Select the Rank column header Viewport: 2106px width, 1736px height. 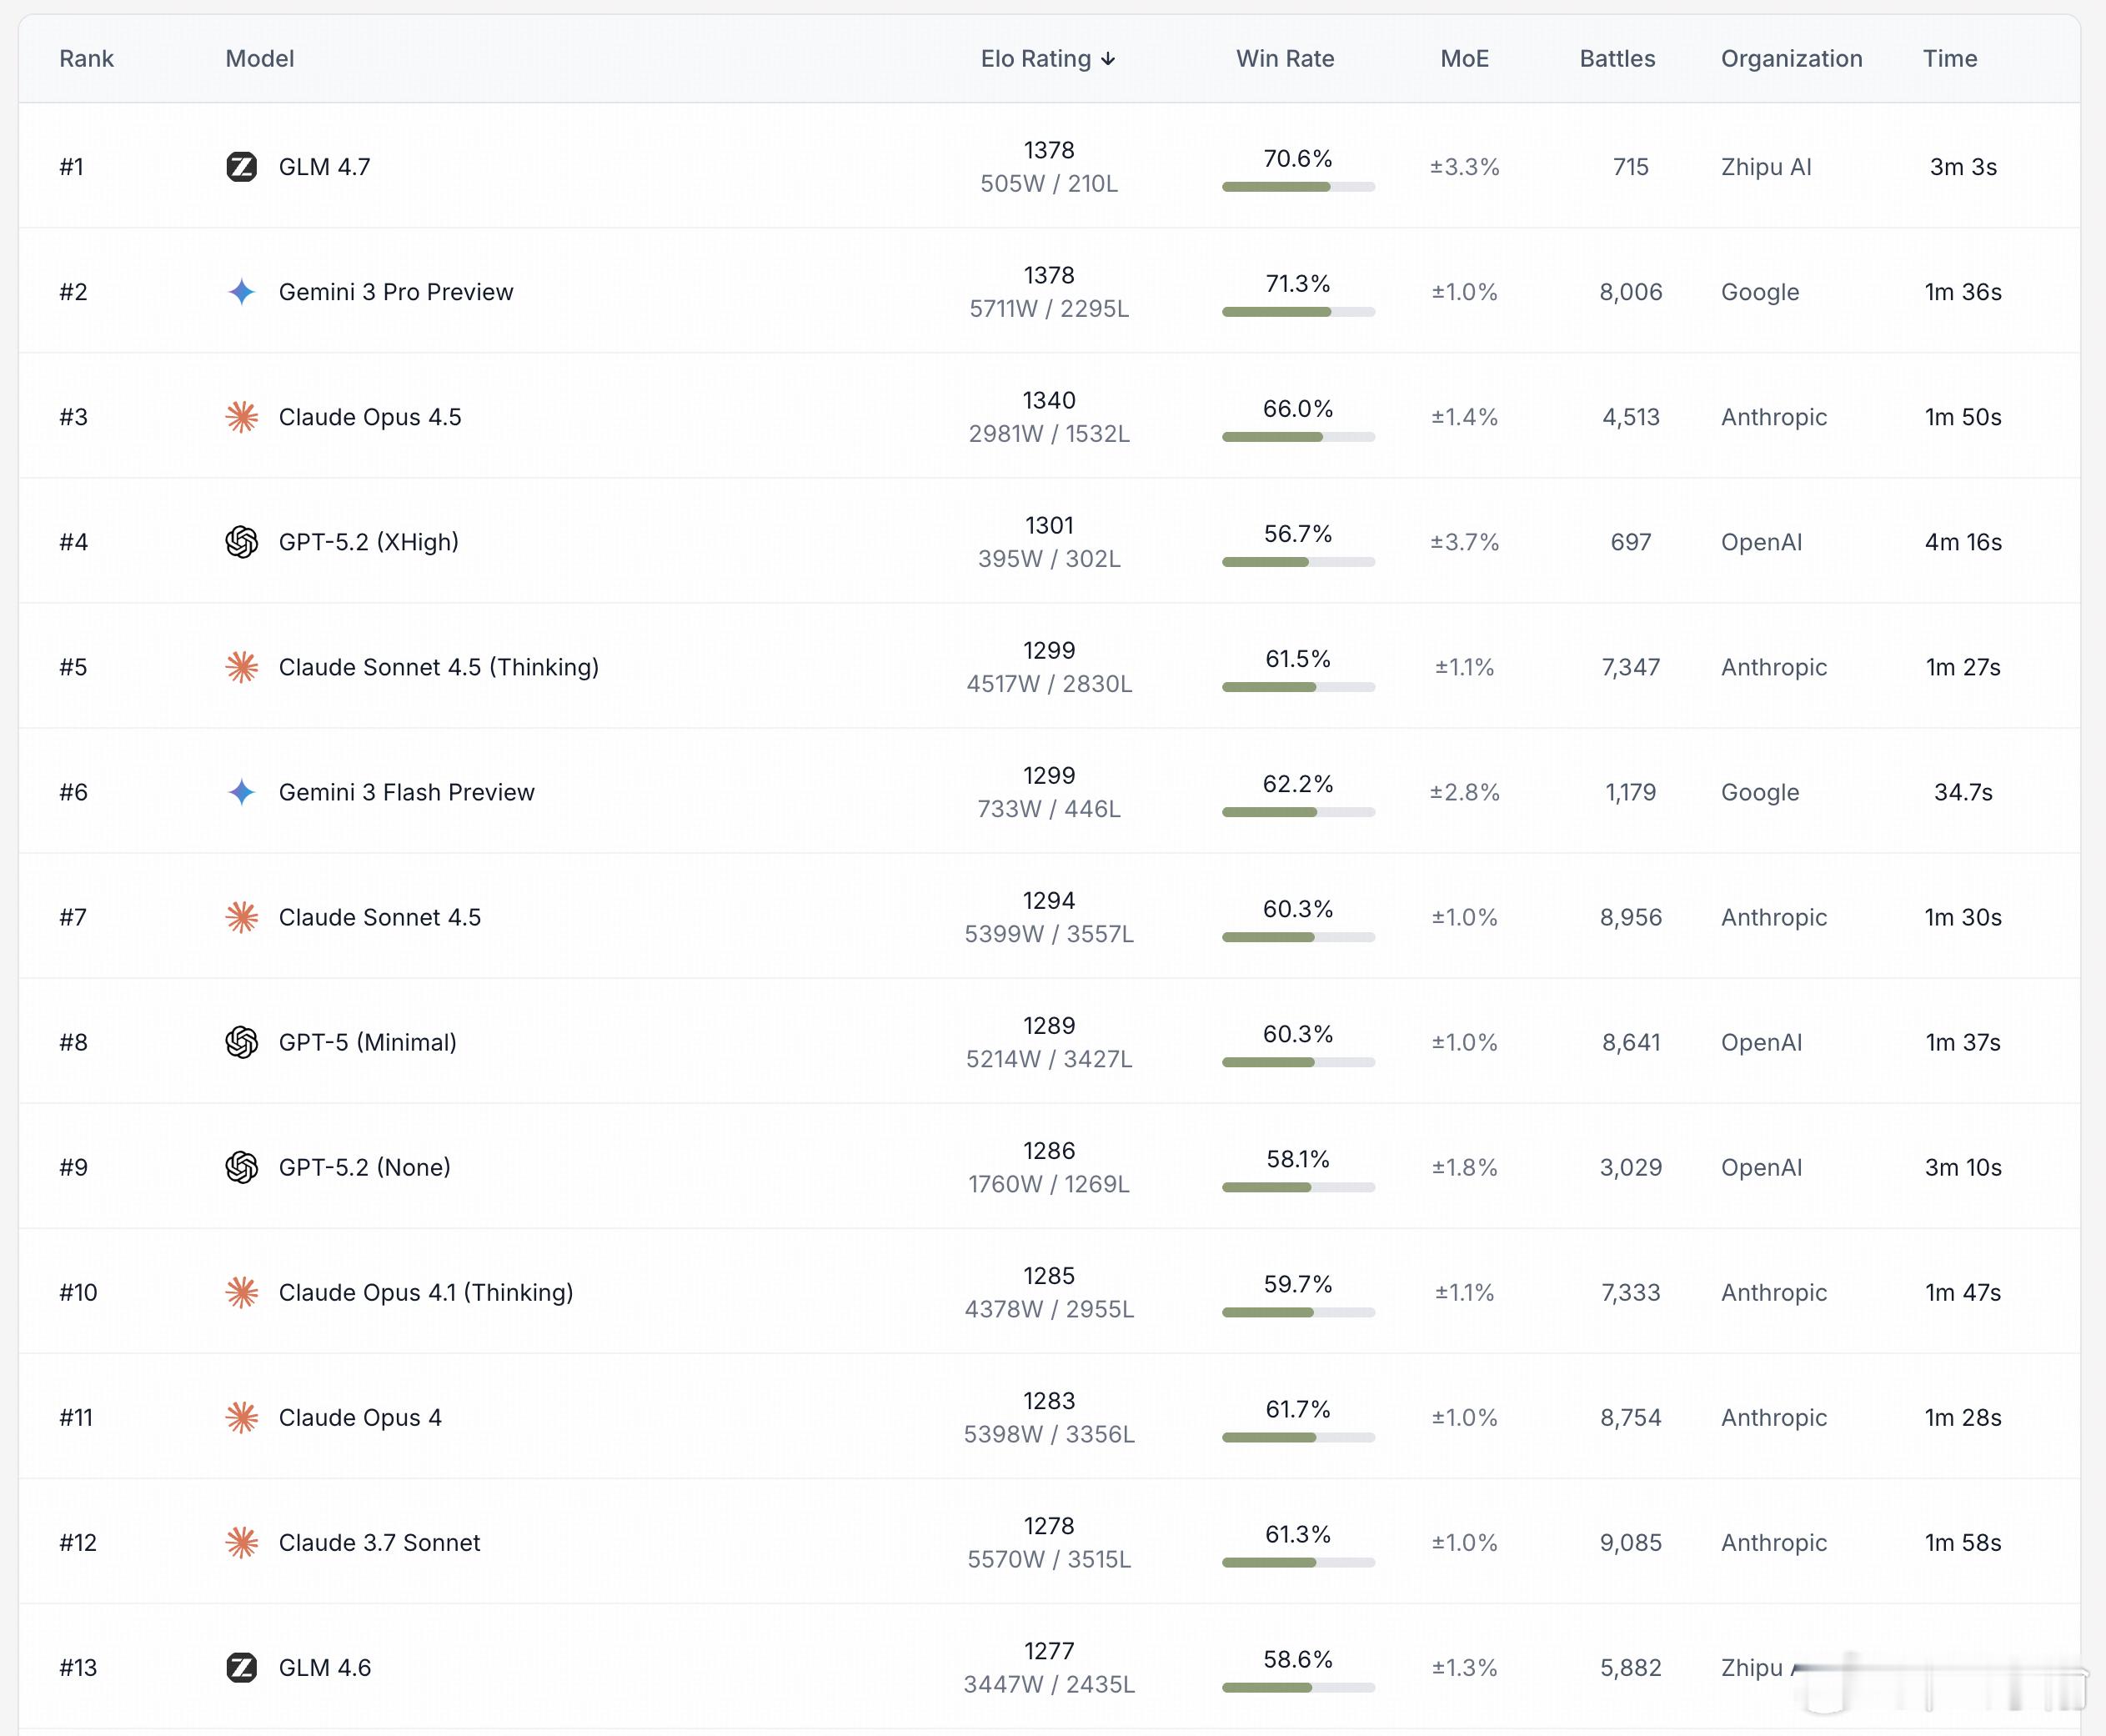click(x=86, y=59)
